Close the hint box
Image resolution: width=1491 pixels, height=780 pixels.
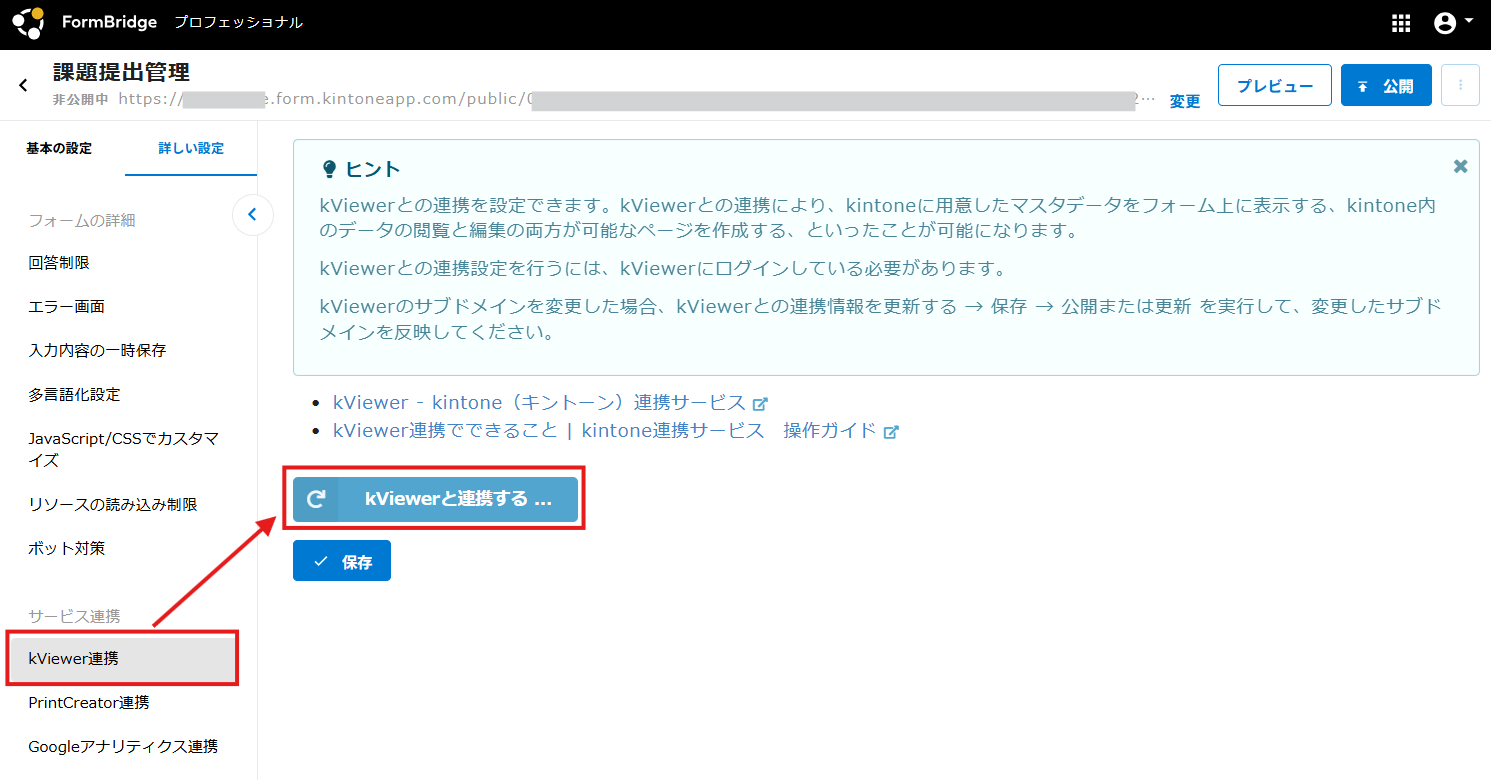point(1460,167)
